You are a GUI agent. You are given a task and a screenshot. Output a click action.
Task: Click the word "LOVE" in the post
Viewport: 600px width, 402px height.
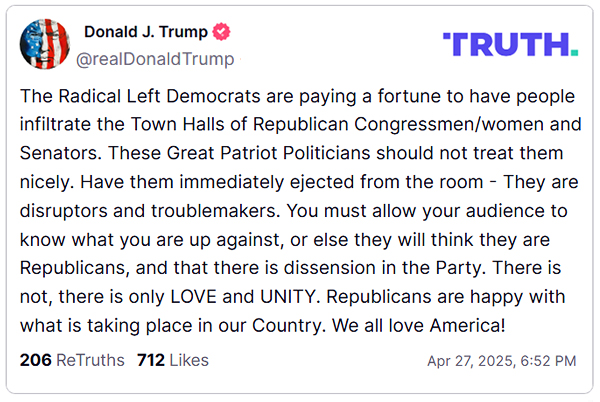click(194, 296)
